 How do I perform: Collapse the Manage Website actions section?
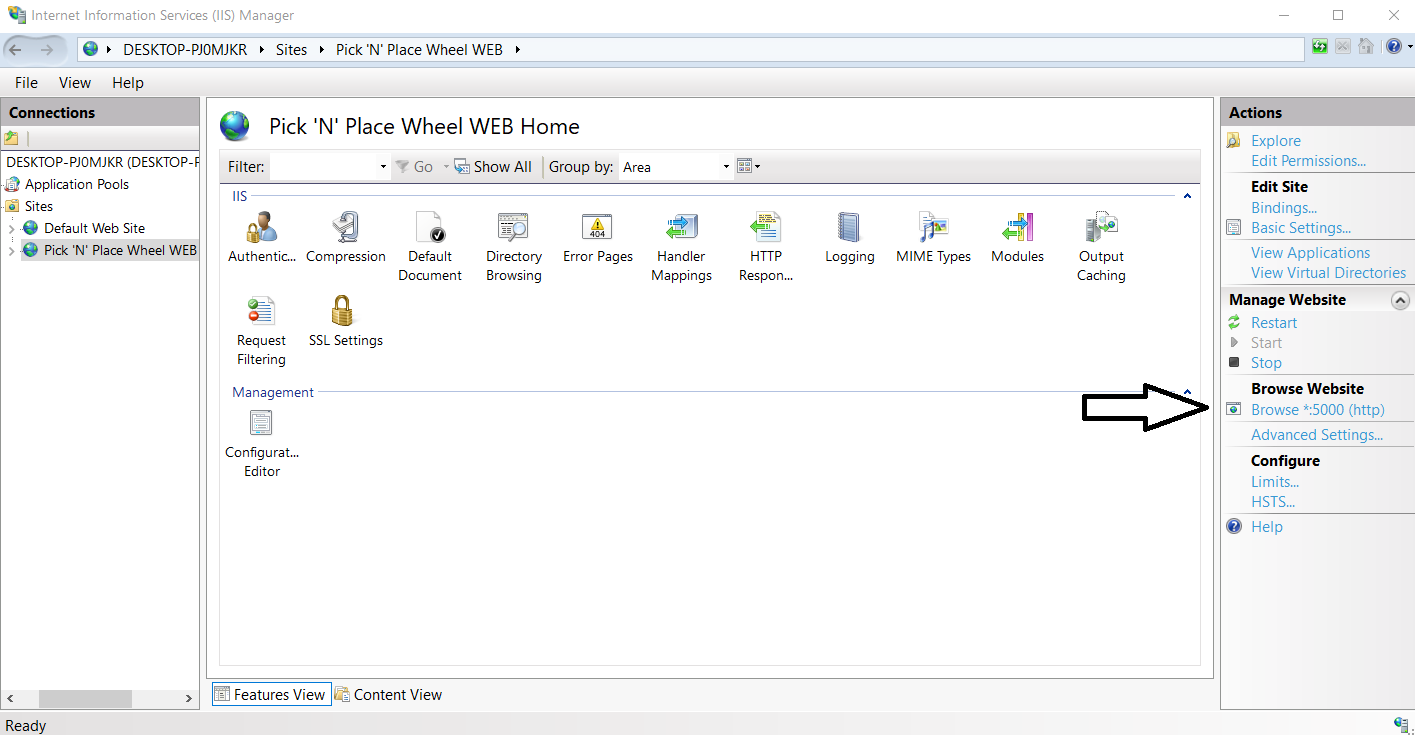(1400, 300)
